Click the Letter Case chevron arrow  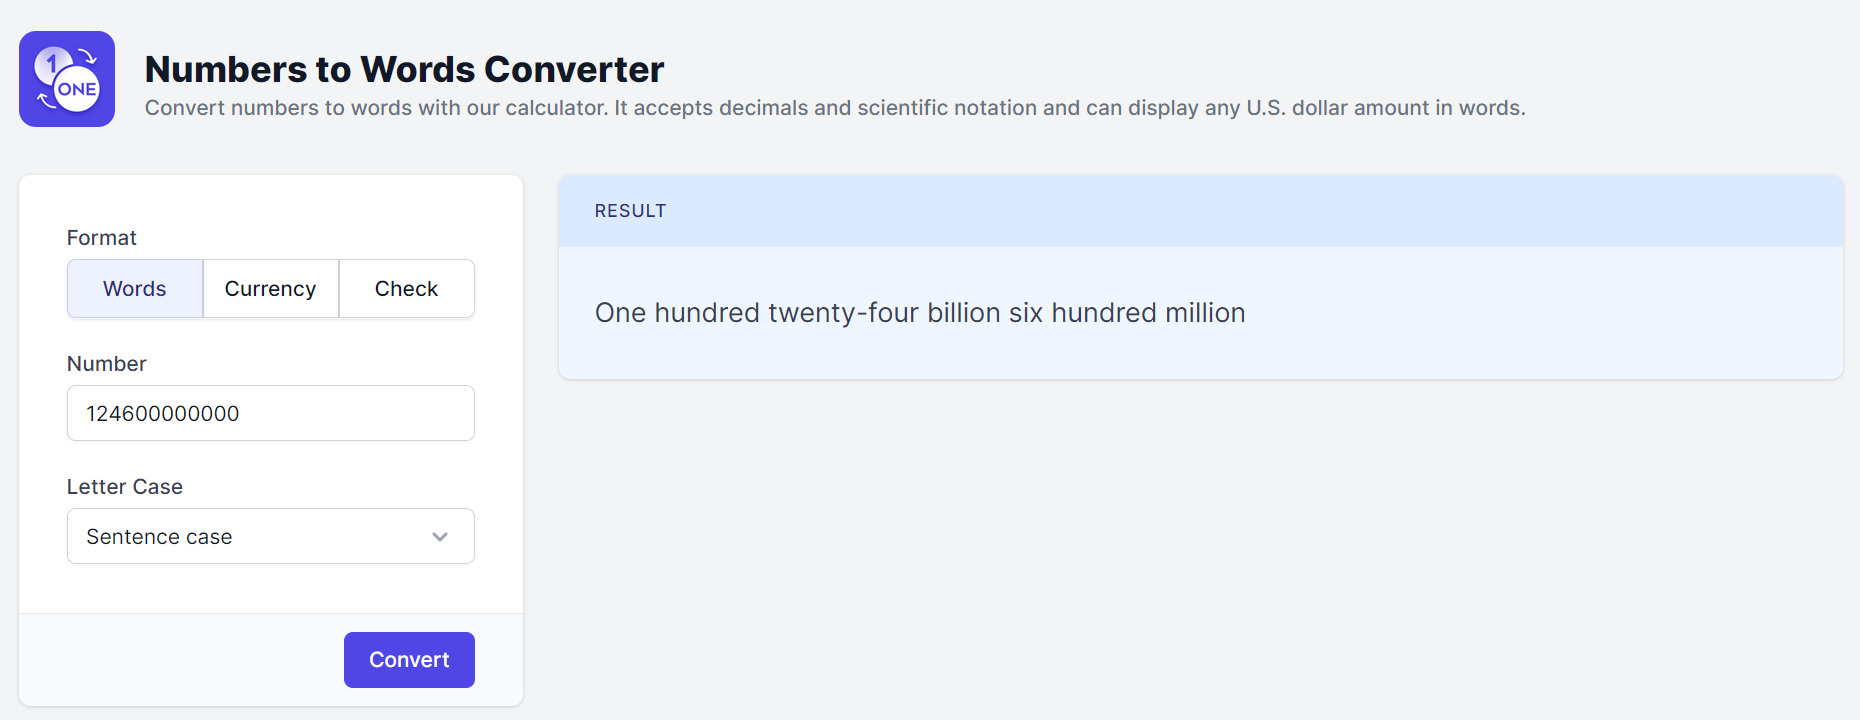(440, 537)
